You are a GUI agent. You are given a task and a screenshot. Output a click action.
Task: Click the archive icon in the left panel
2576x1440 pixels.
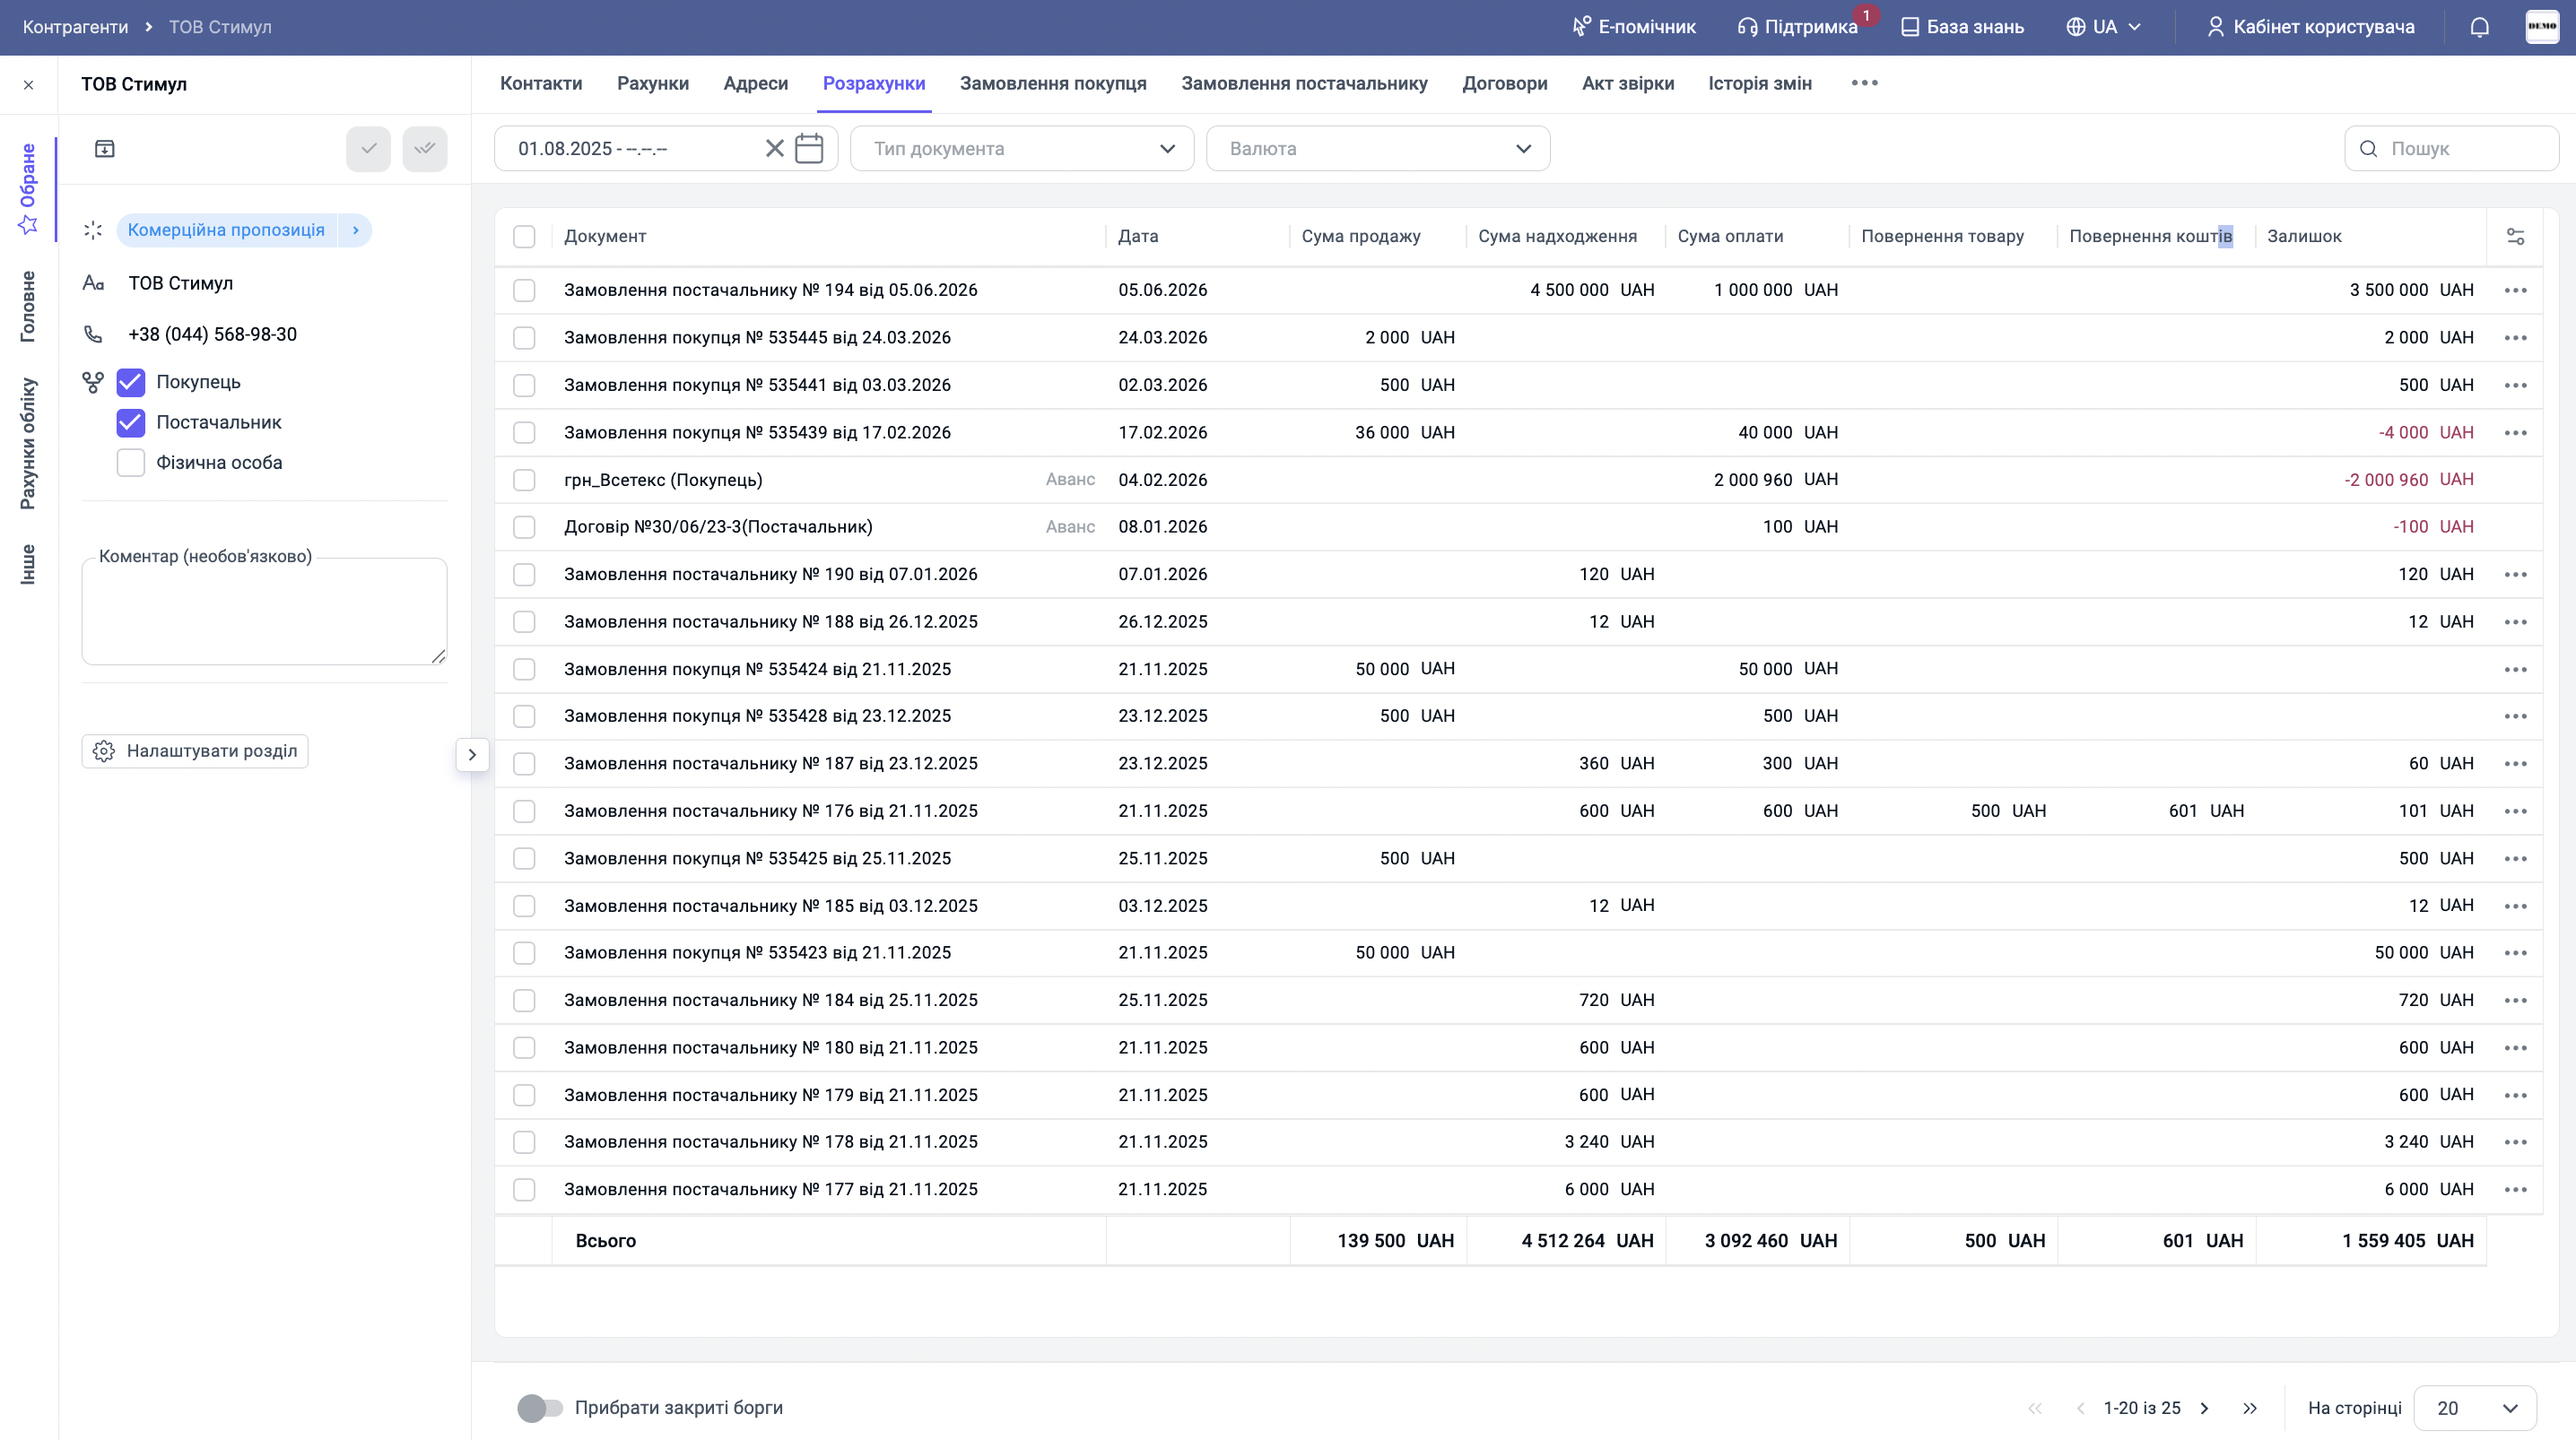coord(105,149)
